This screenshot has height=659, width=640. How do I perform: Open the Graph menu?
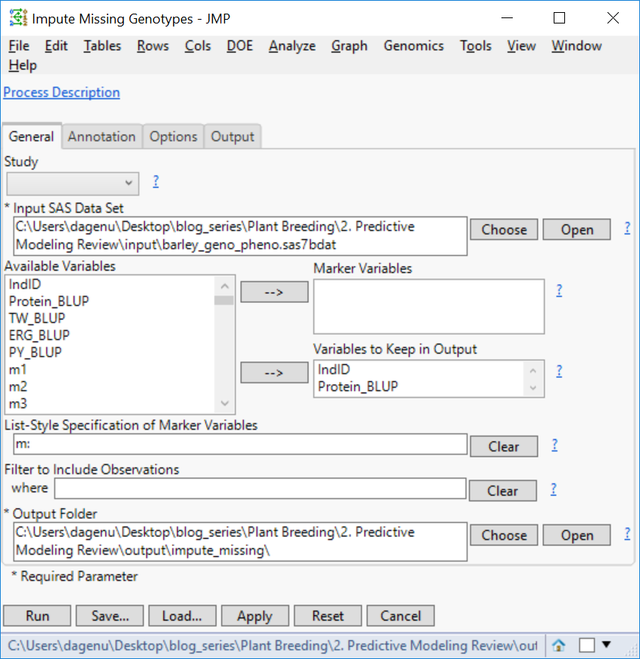click(349, 46)
